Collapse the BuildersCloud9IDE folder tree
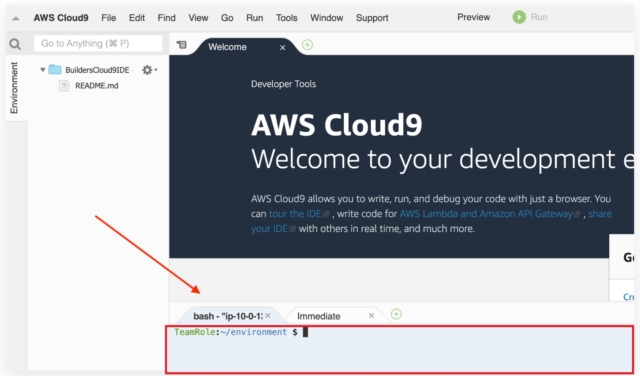Screen dimensions: 640x376 42,70
